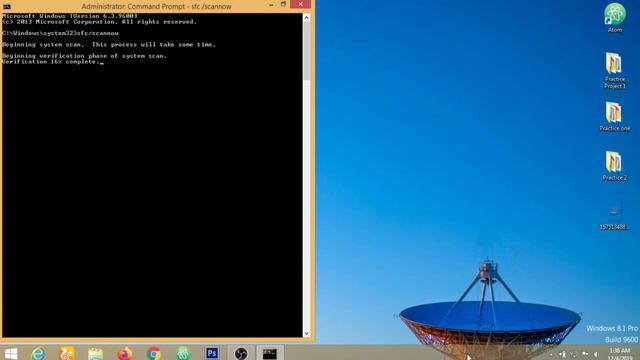Minimize the Command Prompt window
Viewport: 640px width, 360px height.
coord(271,4)
